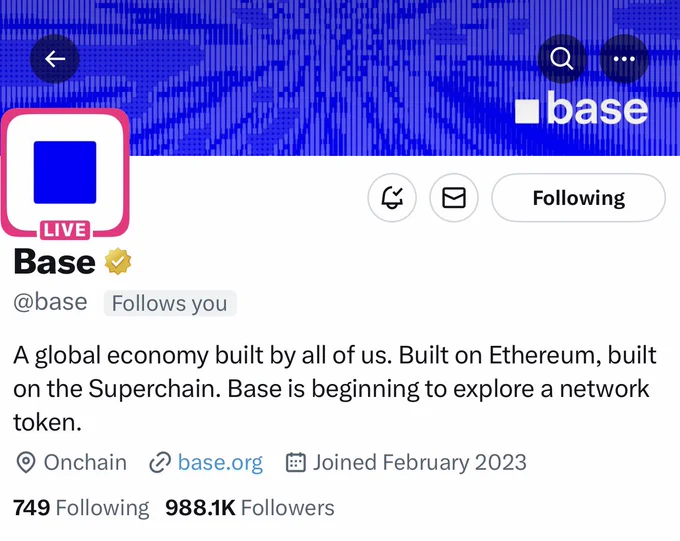Send a message via the envelope icon
Viewport: 680px width, 541px height.
tap(454, 198)
